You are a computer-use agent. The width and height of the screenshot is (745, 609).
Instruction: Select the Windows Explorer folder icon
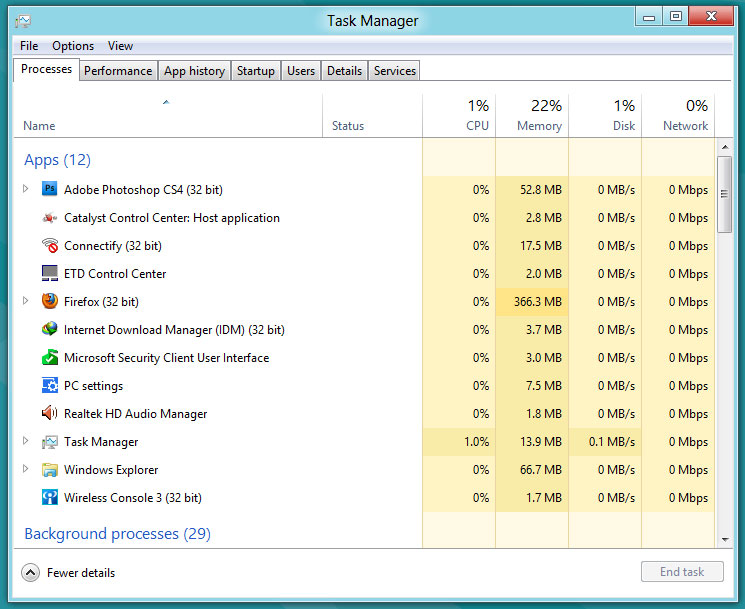pos(50,469)
